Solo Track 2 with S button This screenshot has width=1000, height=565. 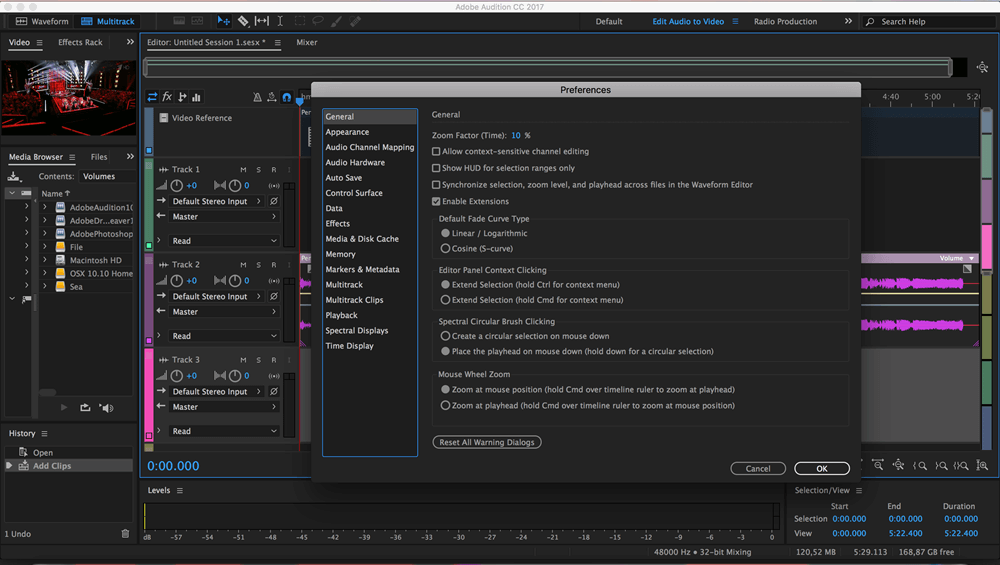tap(258, 265)
